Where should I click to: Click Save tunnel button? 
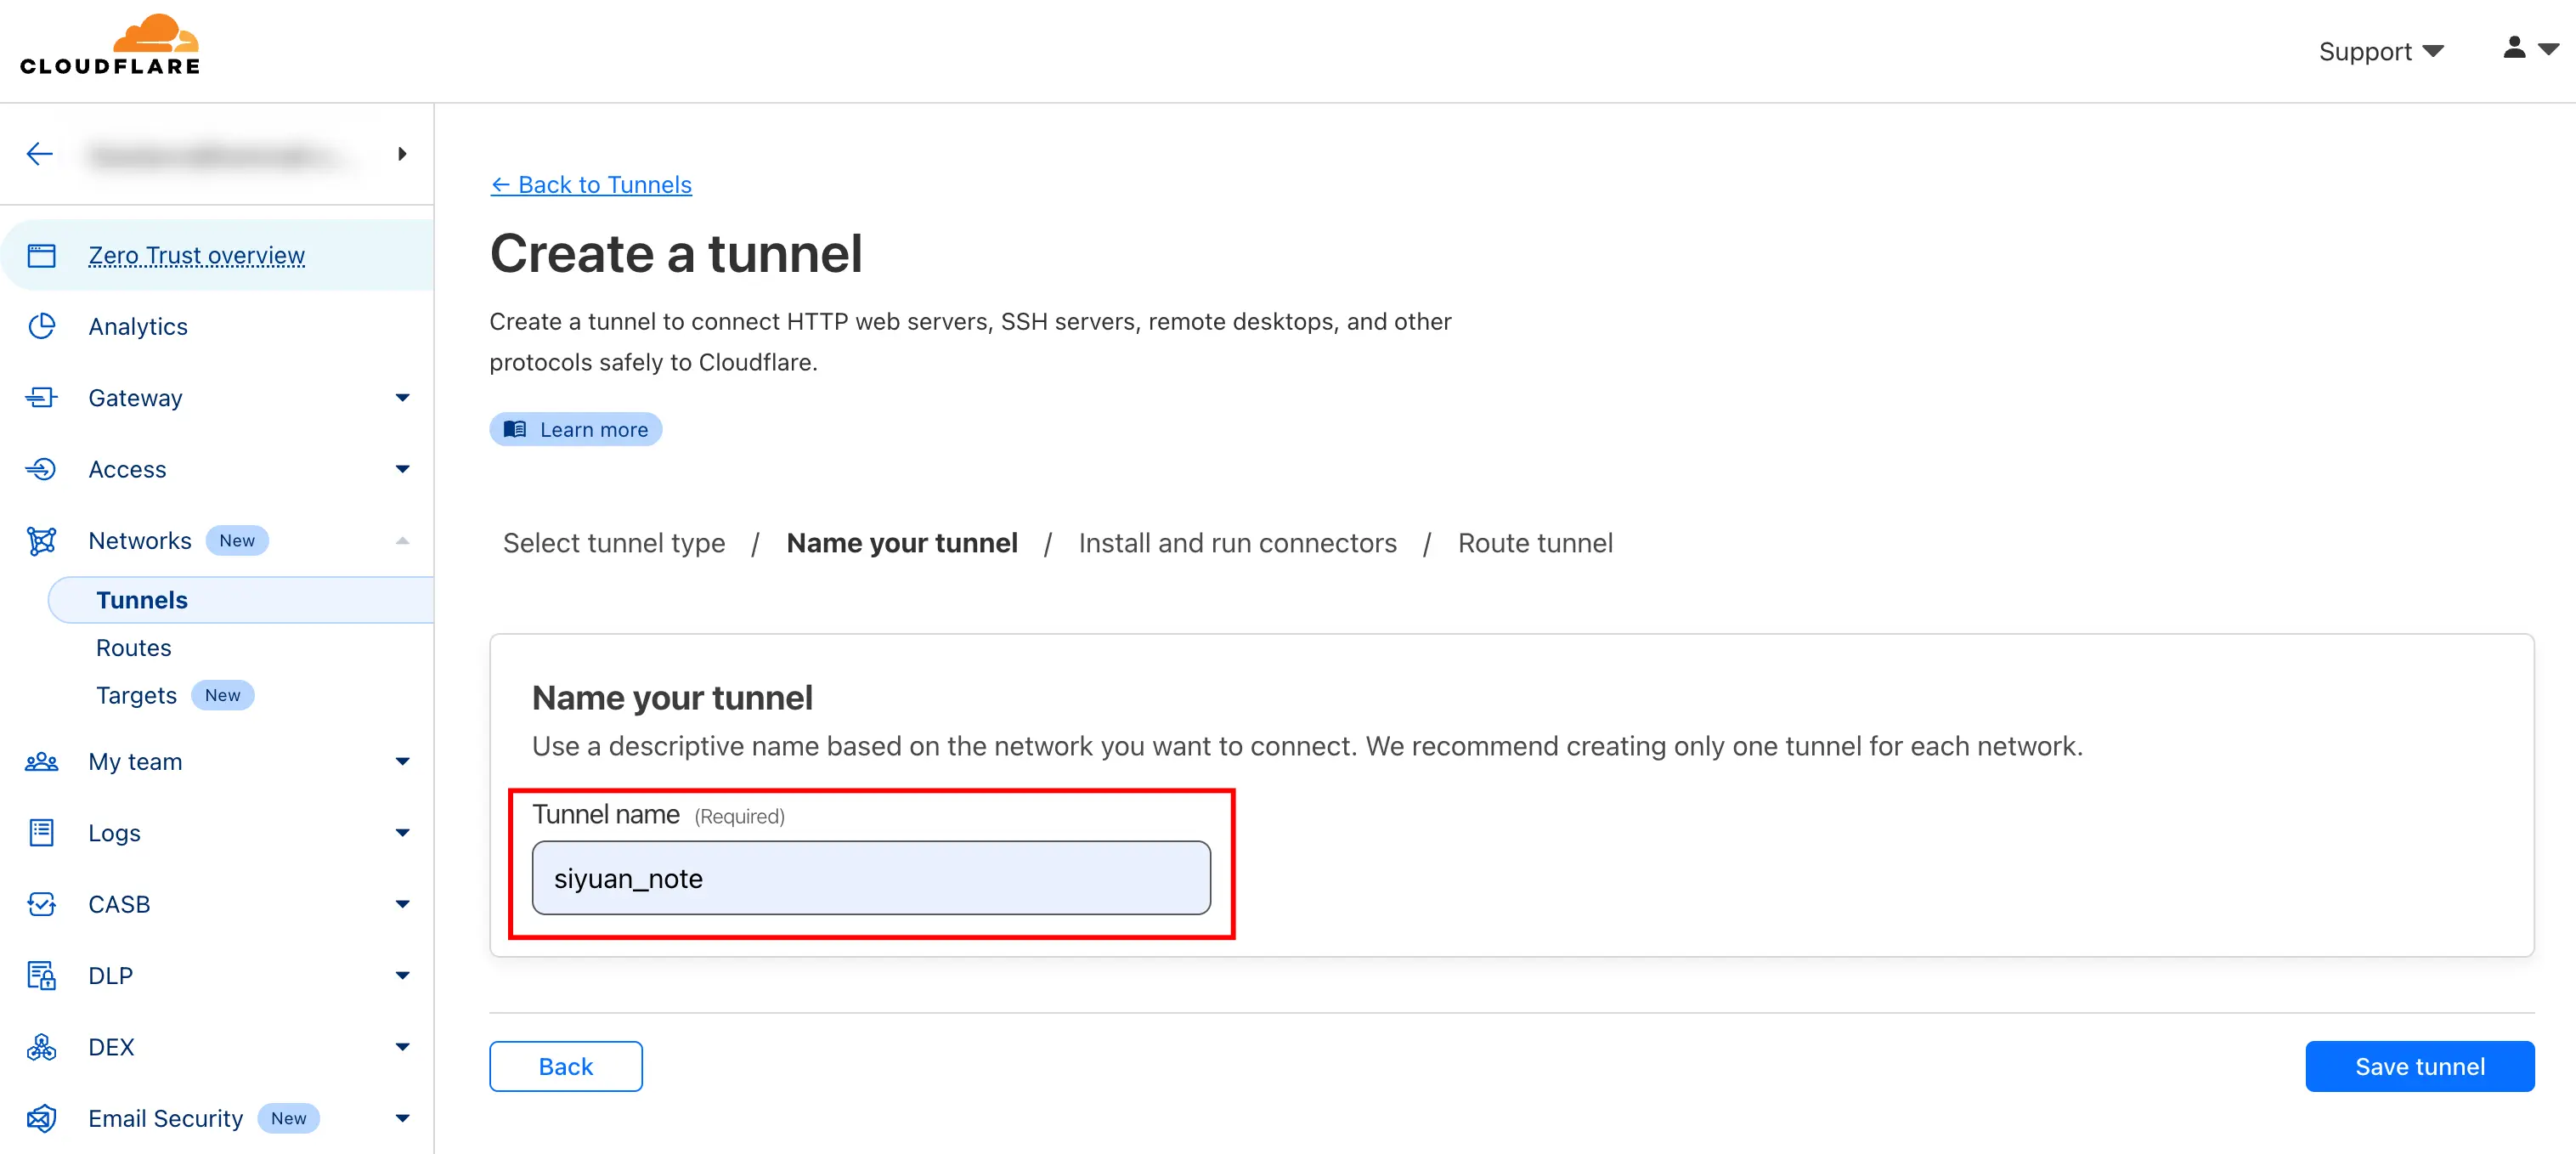click(2418, 1066)
